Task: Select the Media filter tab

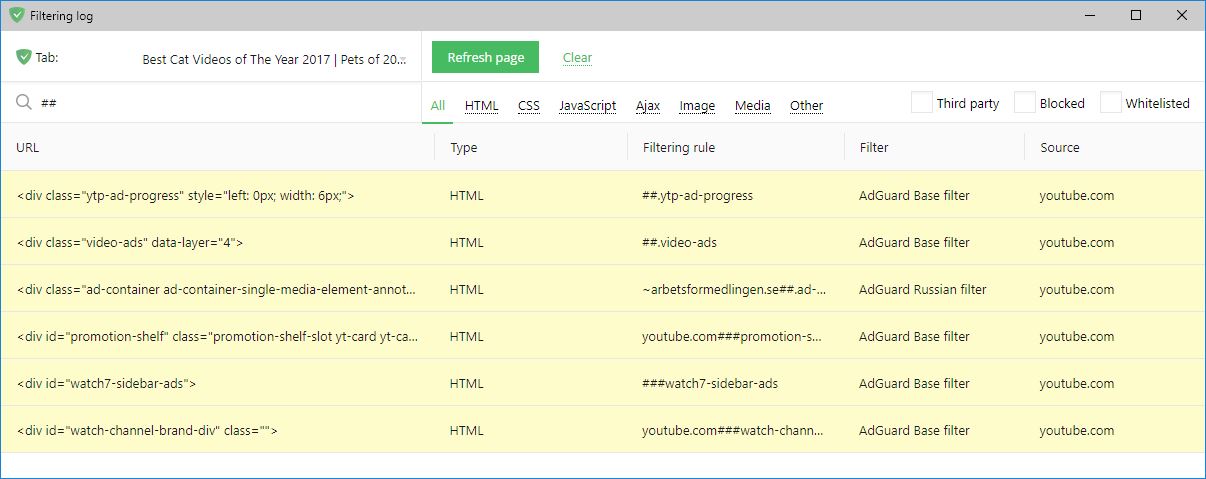Action: tap(752, 106)
